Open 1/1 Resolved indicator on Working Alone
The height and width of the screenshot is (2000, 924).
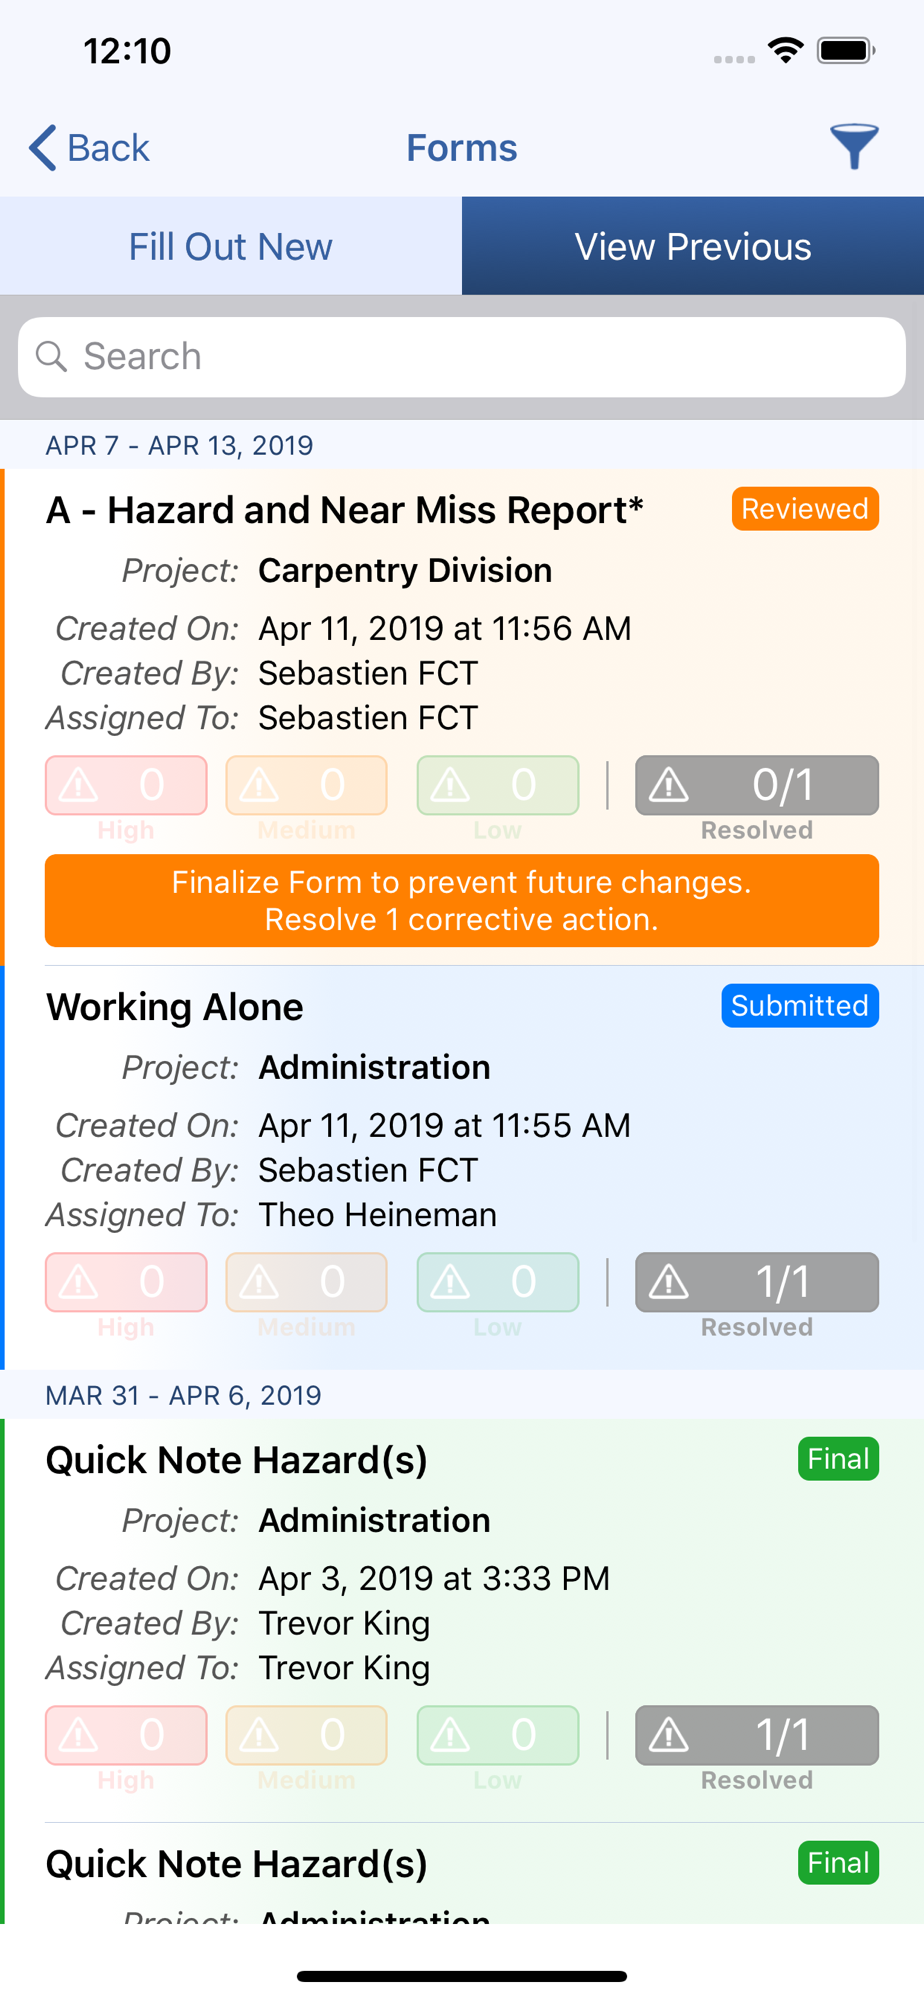tap(757, 1282)
